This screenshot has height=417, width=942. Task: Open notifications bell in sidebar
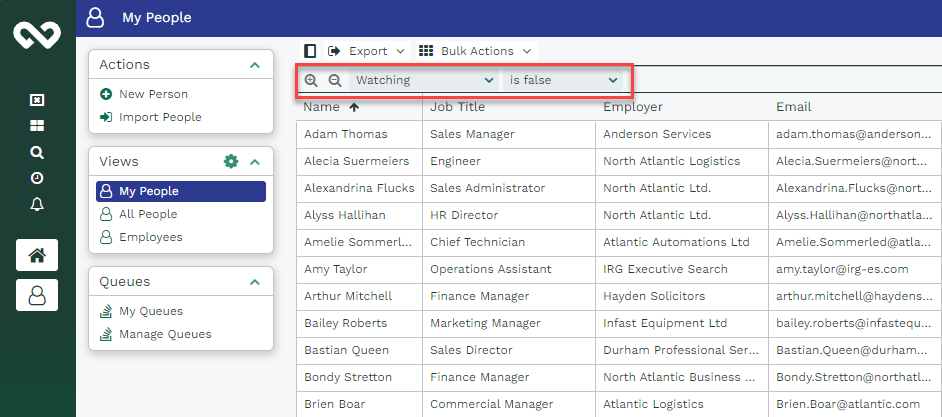[37, 204]
